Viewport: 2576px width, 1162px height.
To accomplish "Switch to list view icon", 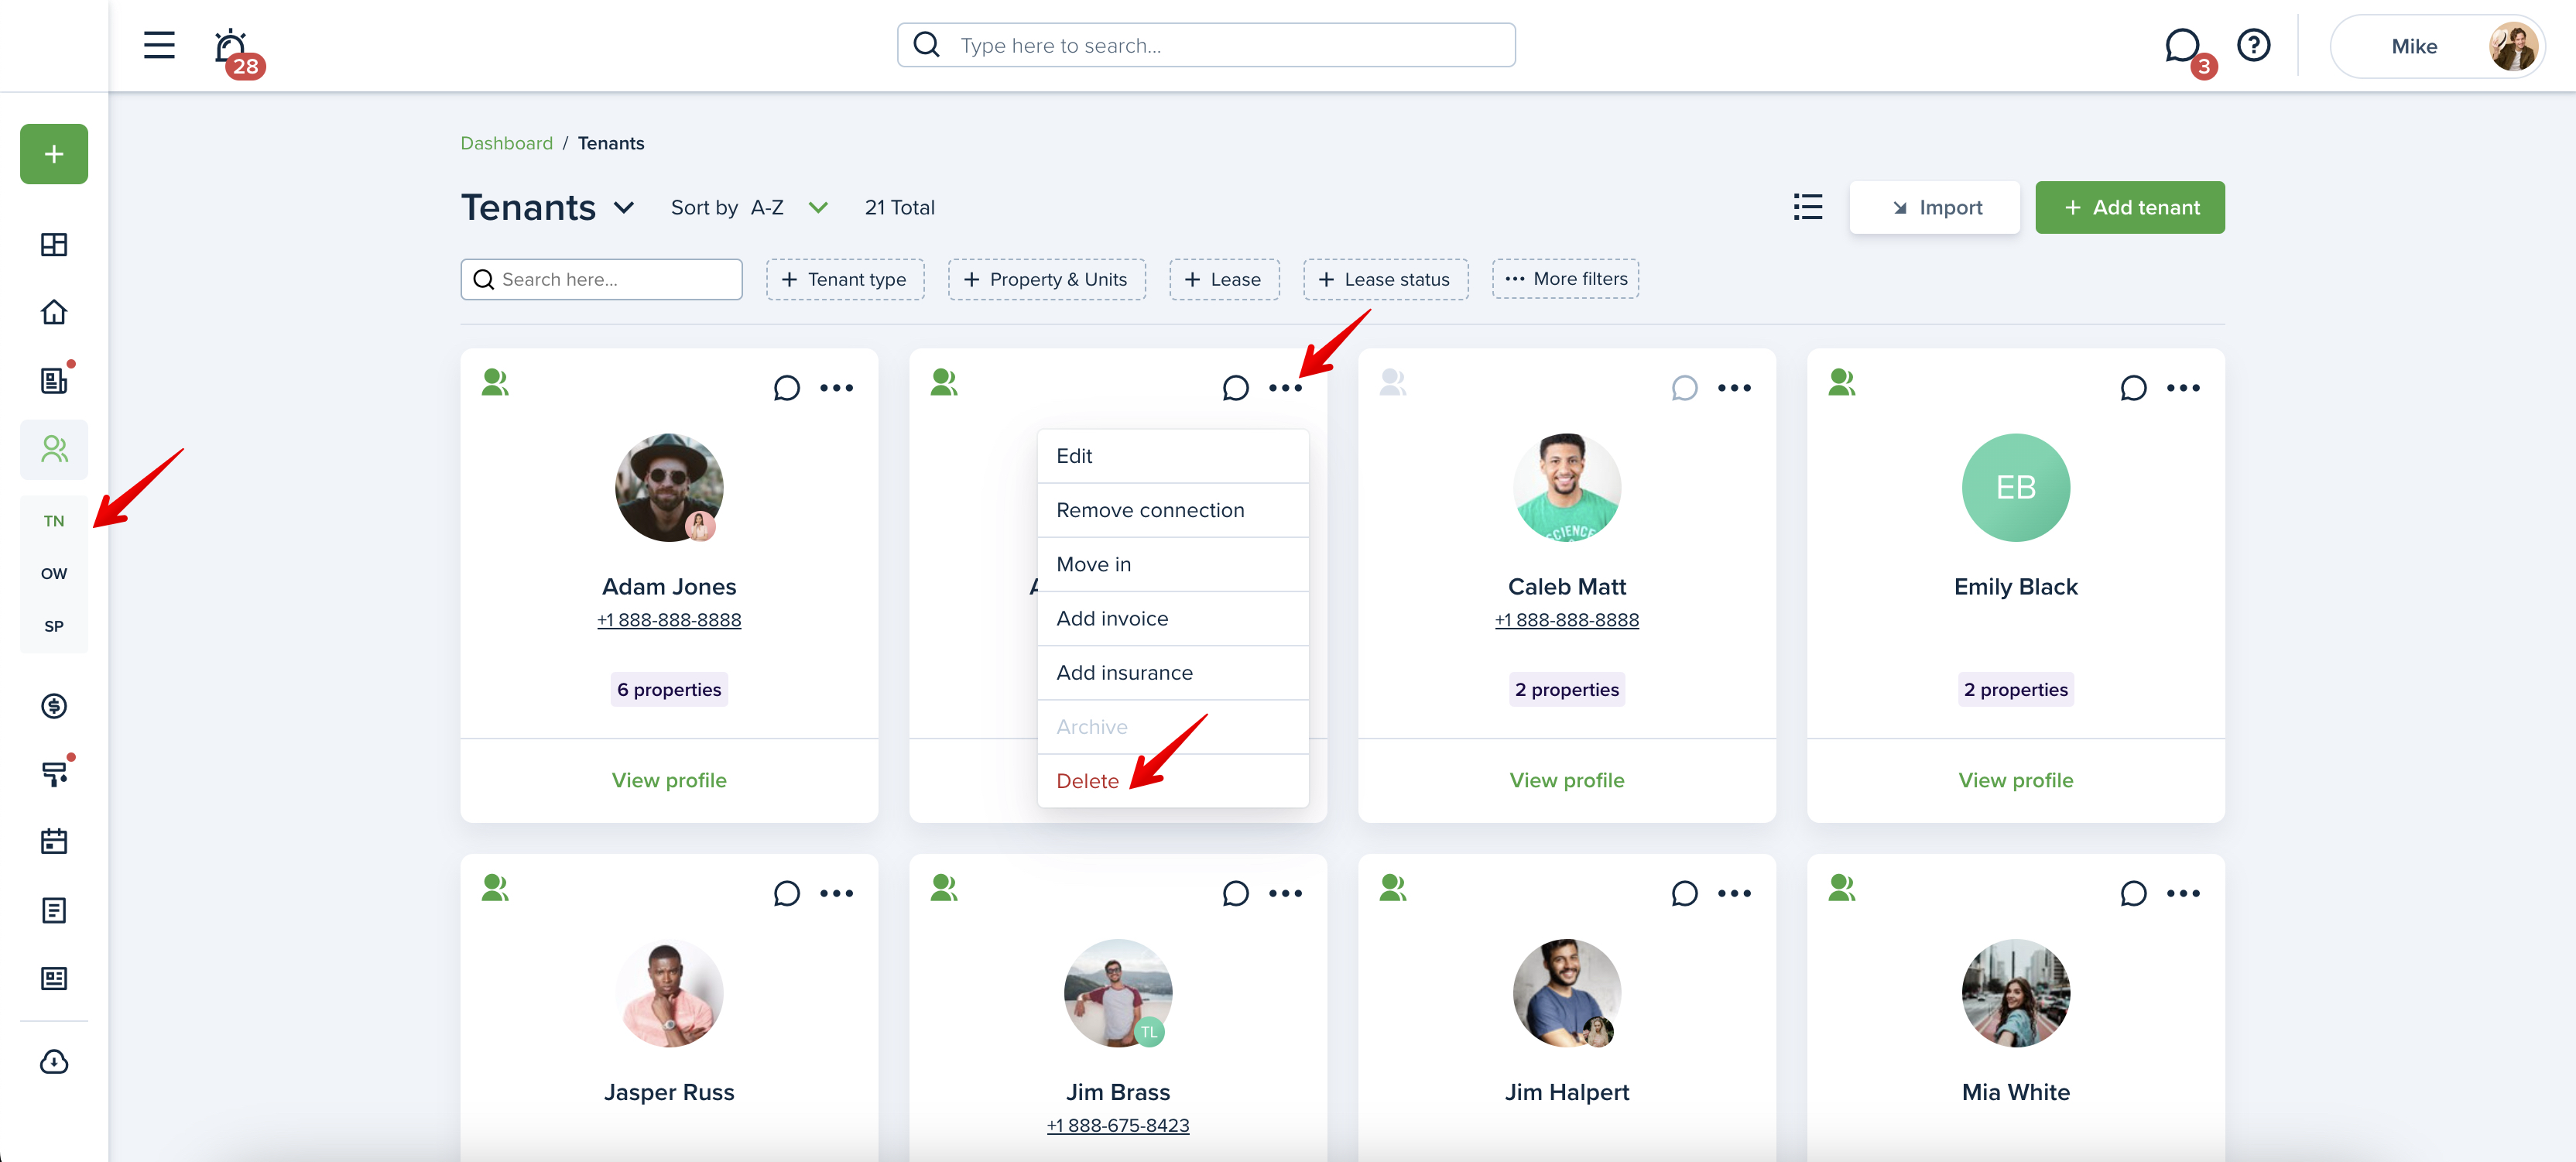I will click(x=1807, y=207).
